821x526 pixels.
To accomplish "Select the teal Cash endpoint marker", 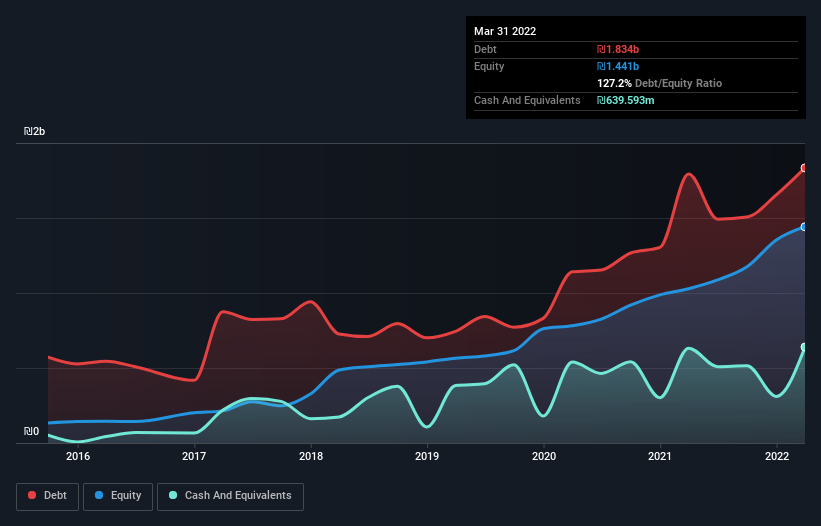I will [804, 347].
